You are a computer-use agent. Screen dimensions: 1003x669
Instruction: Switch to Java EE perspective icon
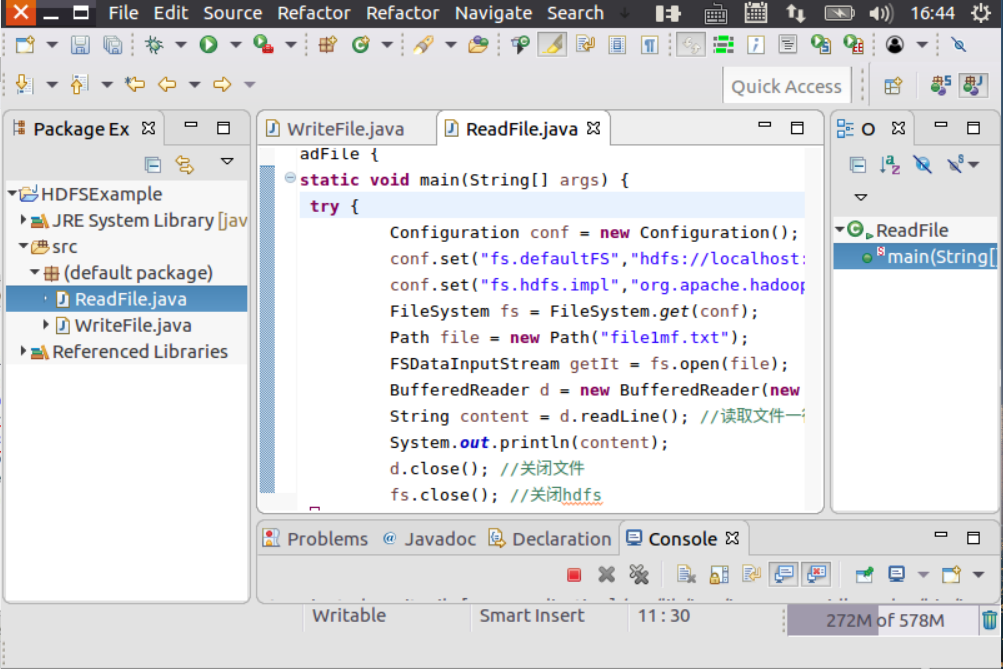click(x=940, y=86)
